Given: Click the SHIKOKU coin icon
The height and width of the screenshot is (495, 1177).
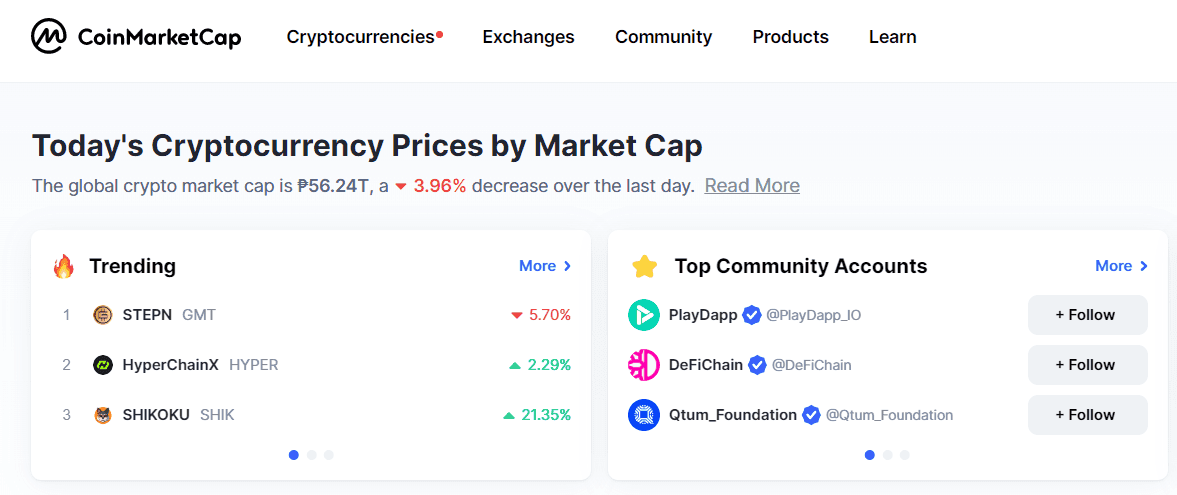Looking at the screenshot, I should [102, 415].
